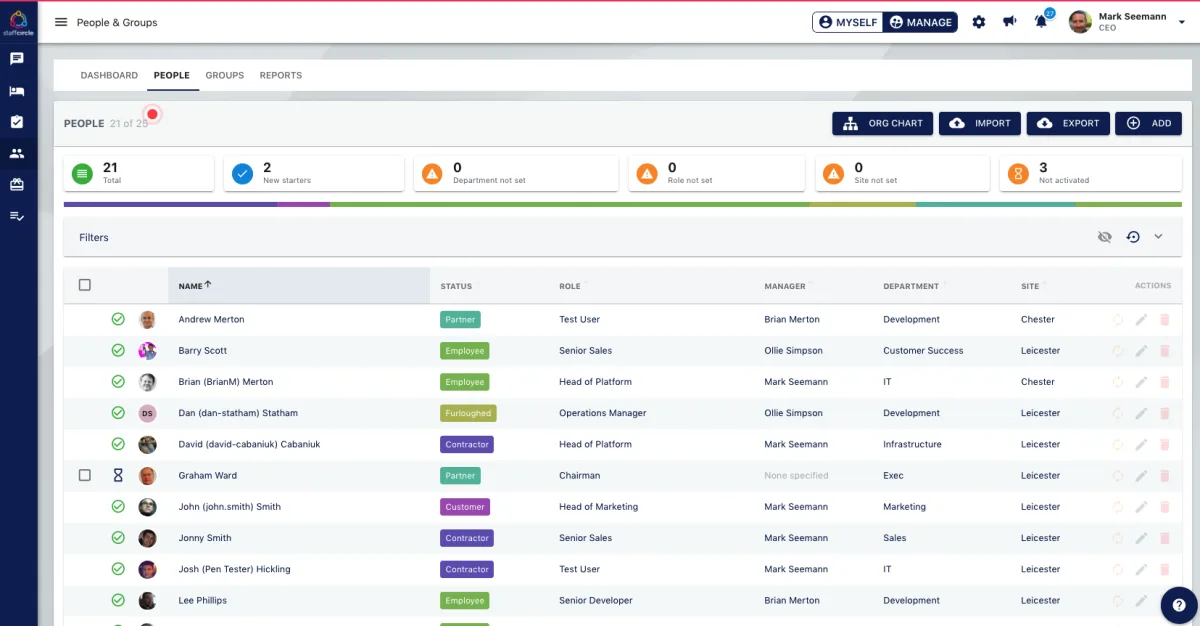Delete David Cabaniuk with trash icon
This screenshot has height=626, width=1200.
click(x=1164, y=444)
